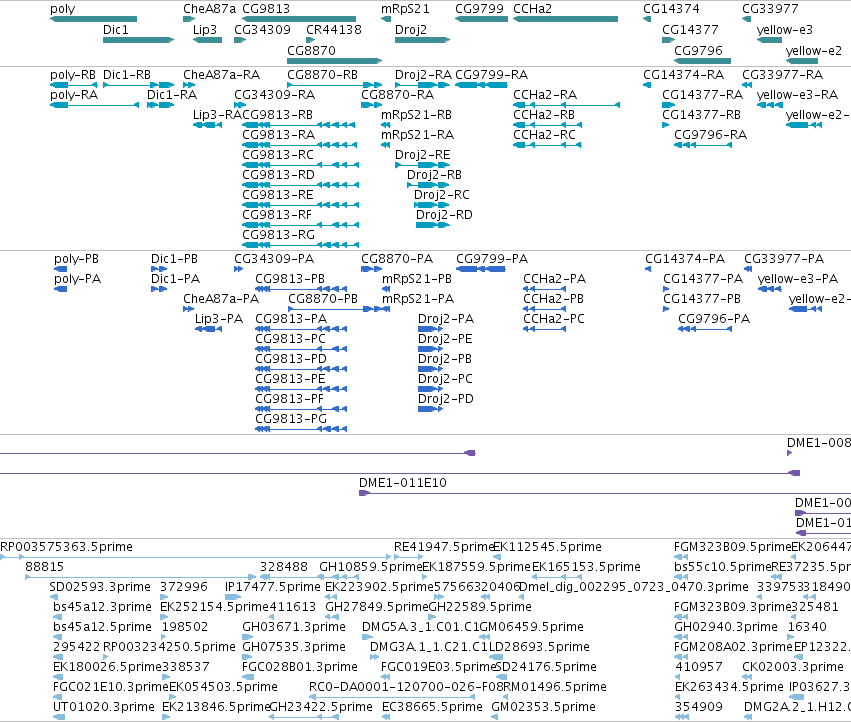
Task: Click the Droj2-RE transcript label
Action: [423, 155]
